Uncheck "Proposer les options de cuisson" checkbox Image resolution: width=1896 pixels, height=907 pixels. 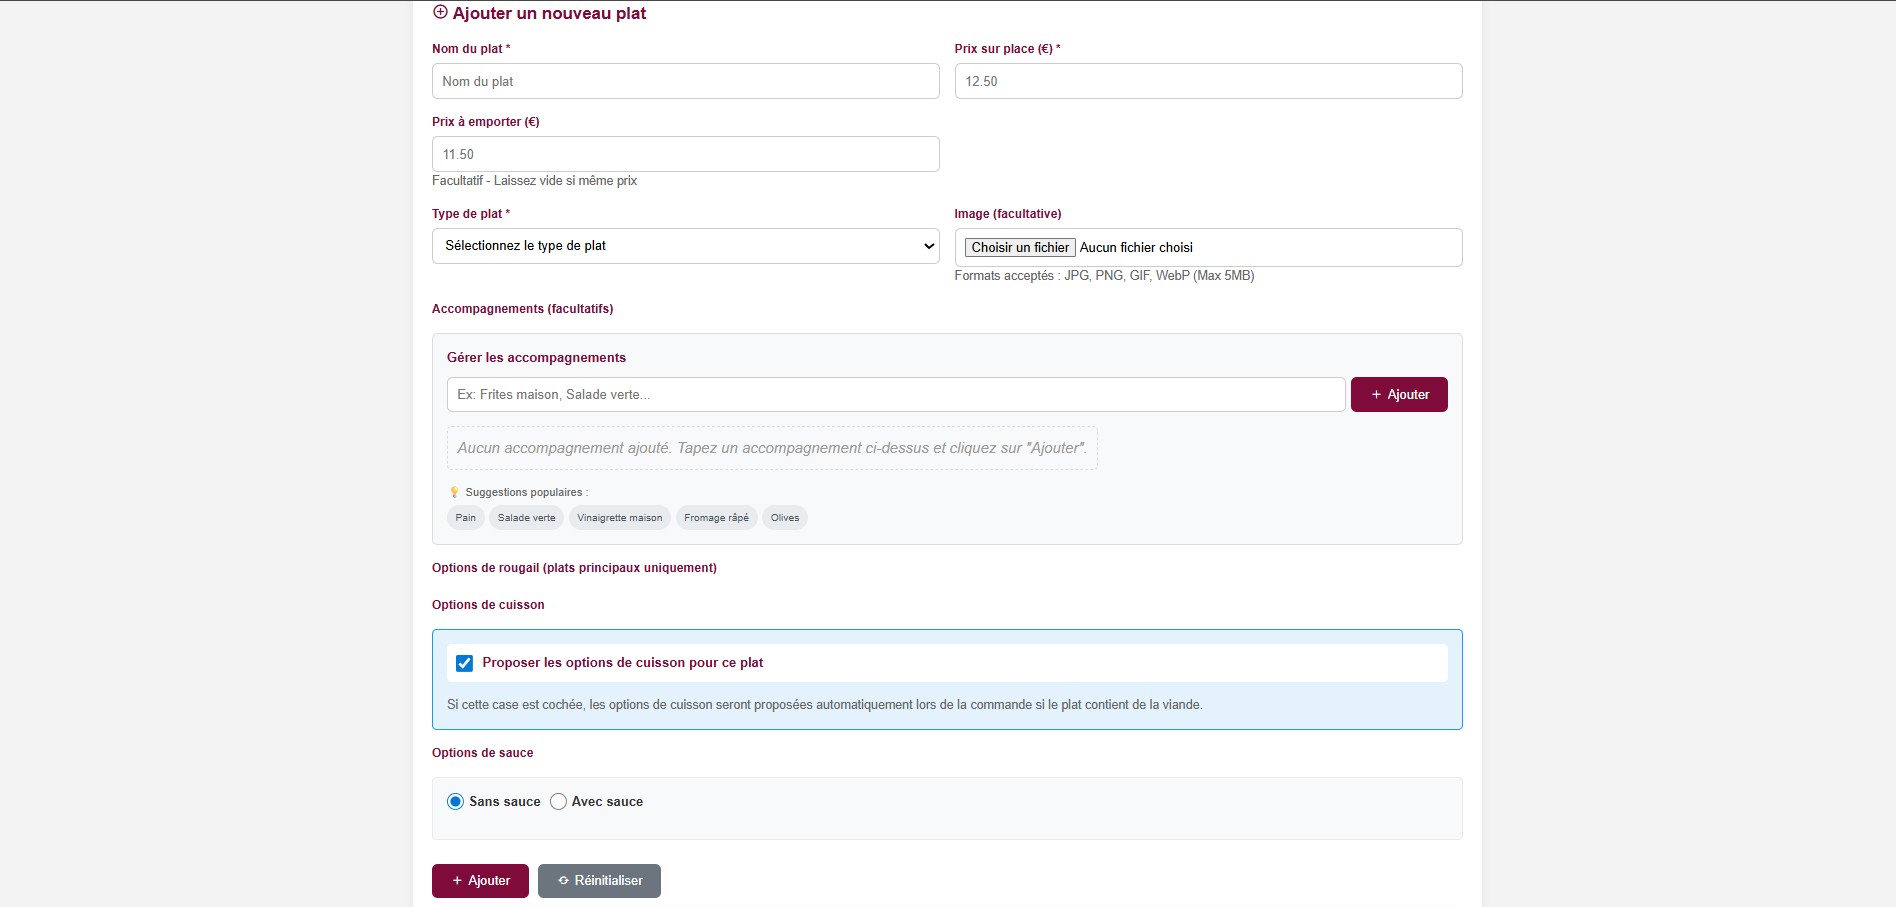(x=464, y=663)
